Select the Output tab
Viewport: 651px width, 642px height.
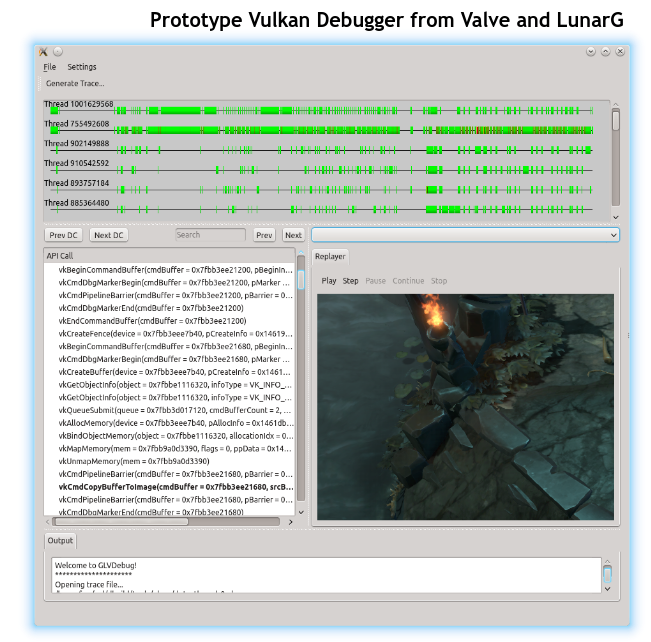tap(60, 541)
